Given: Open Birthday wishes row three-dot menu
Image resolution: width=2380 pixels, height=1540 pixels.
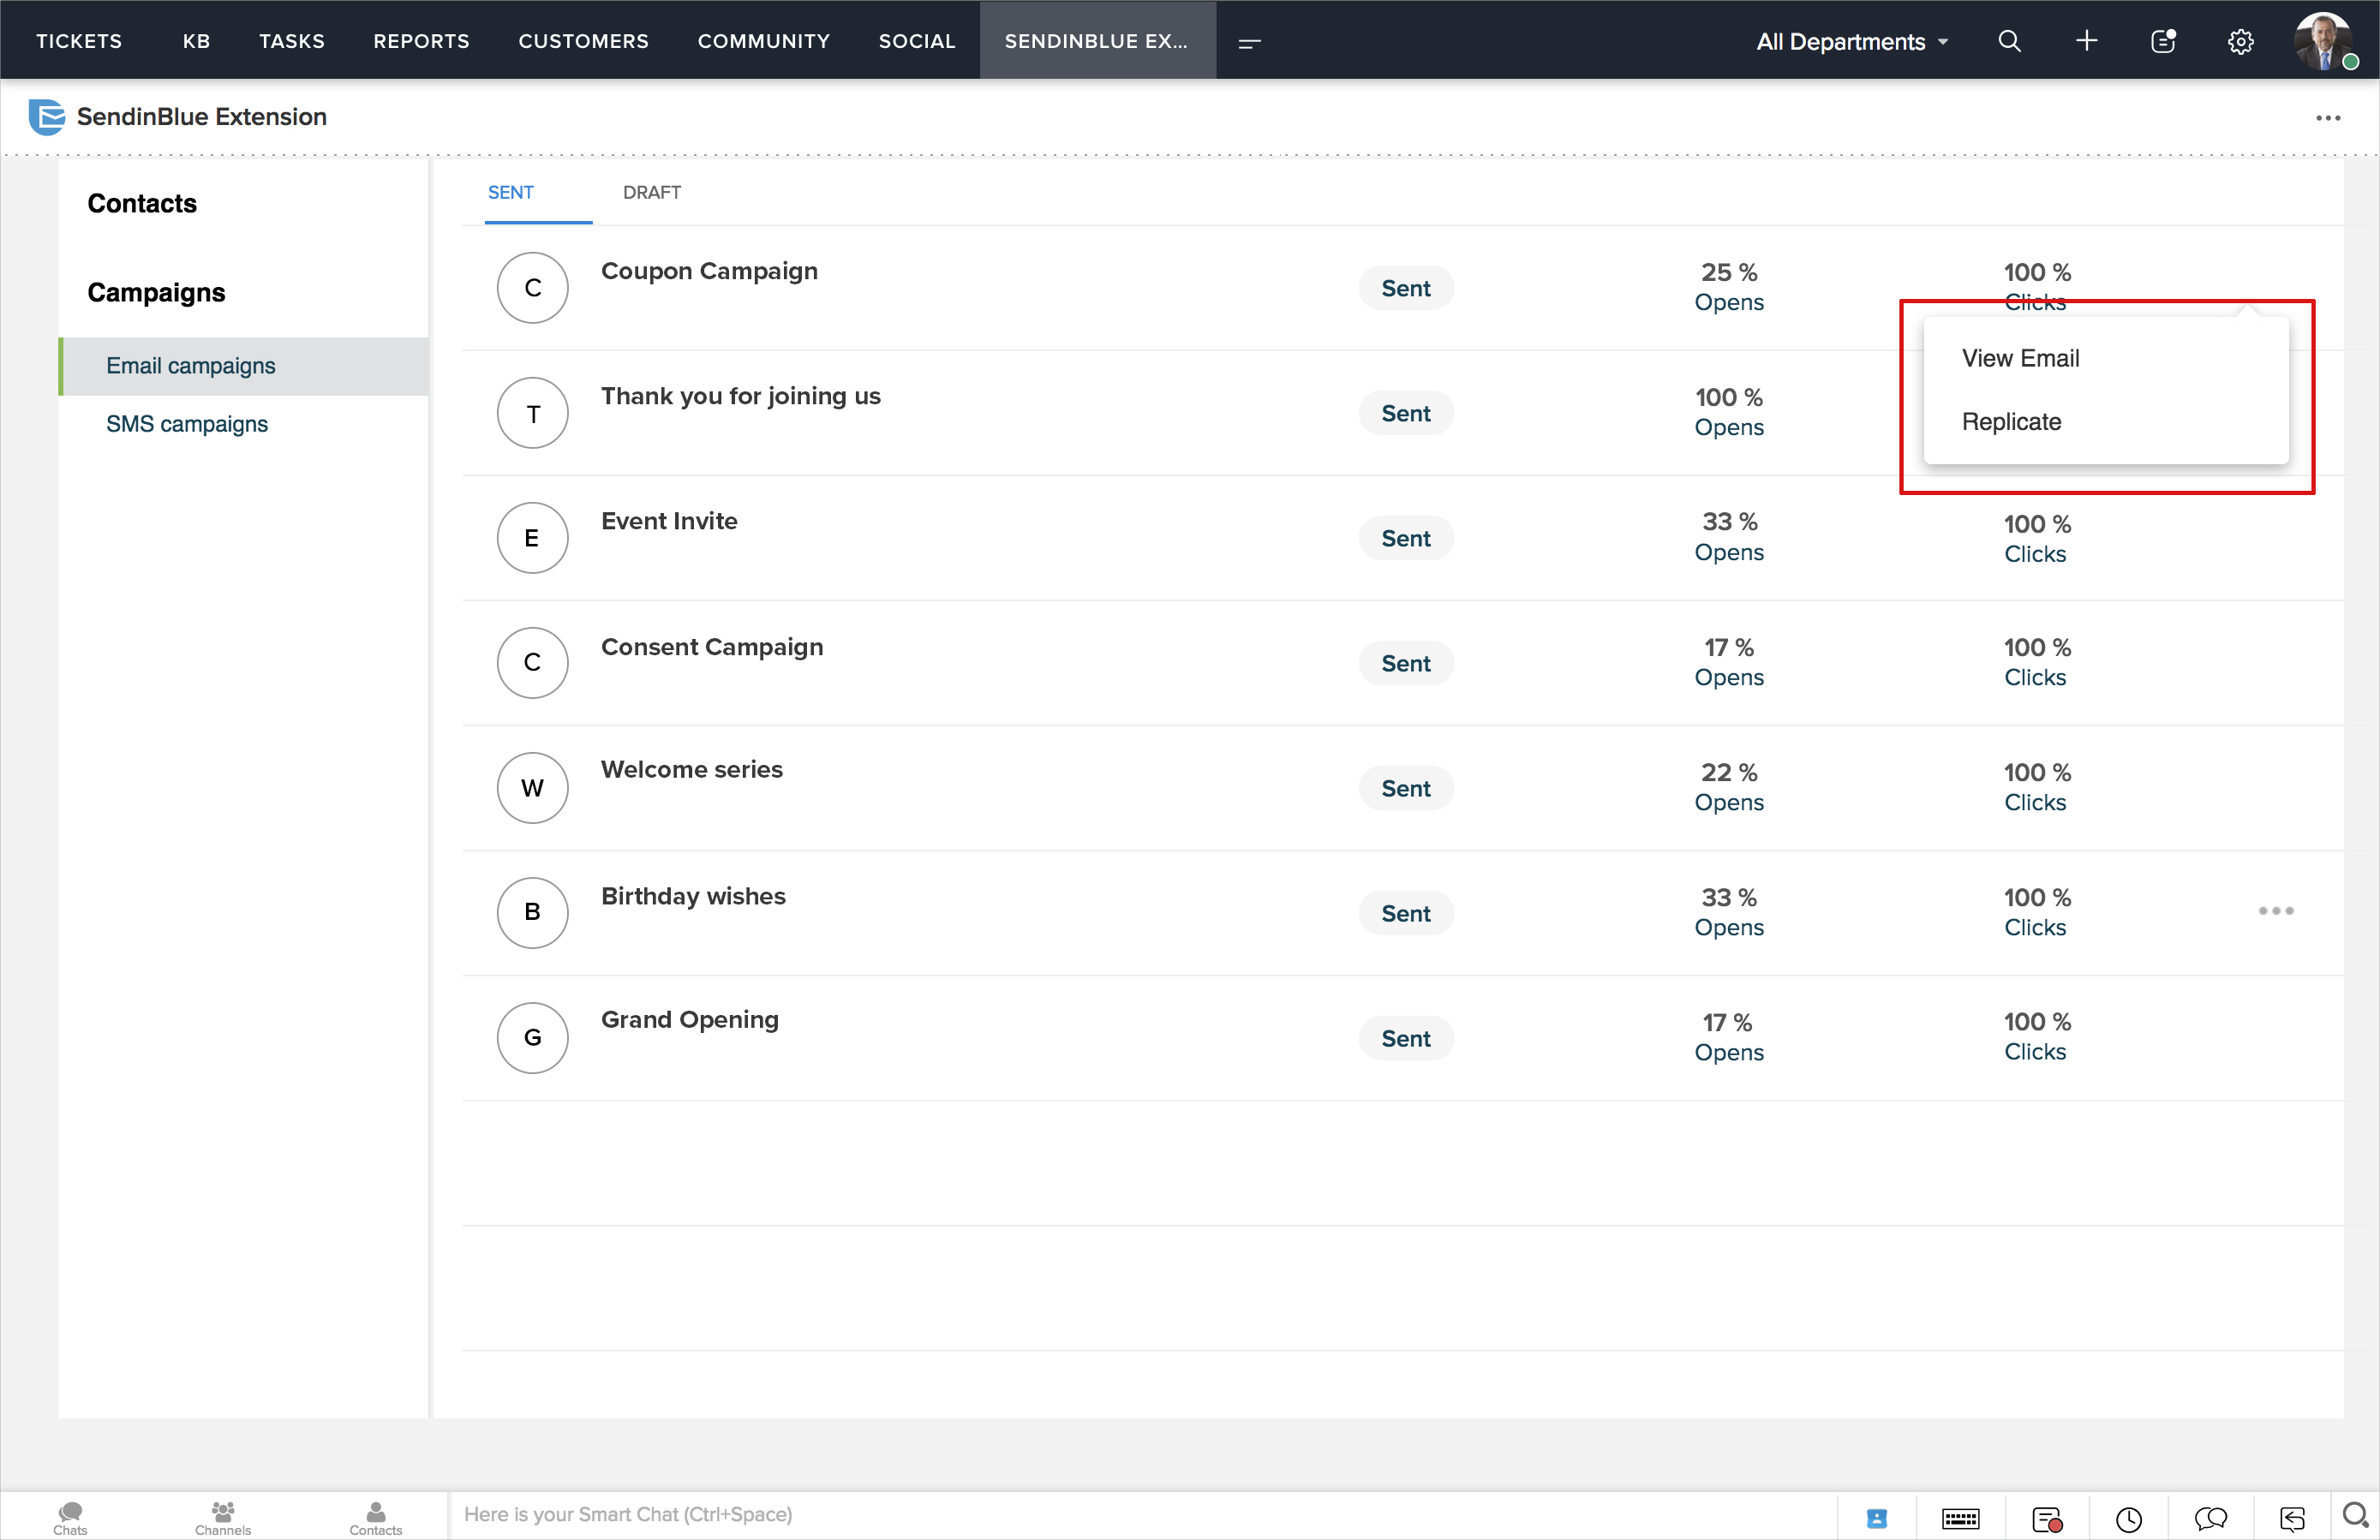Looking at the screenshot, I should coord(2275,911).
